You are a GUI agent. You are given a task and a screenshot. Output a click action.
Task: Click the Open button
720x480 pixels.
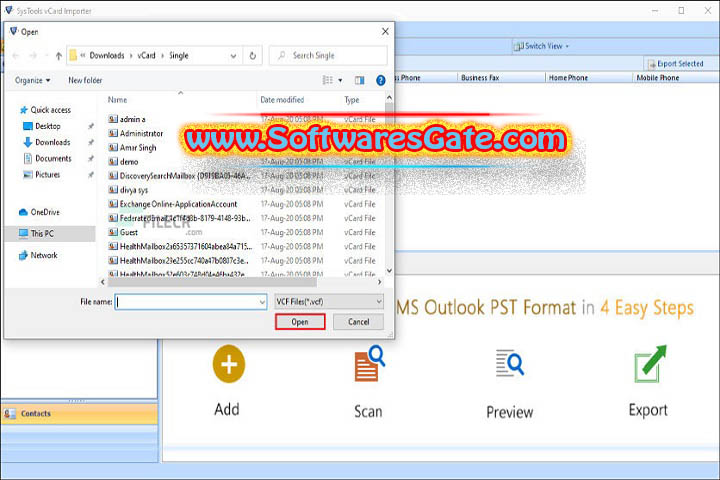300,322
